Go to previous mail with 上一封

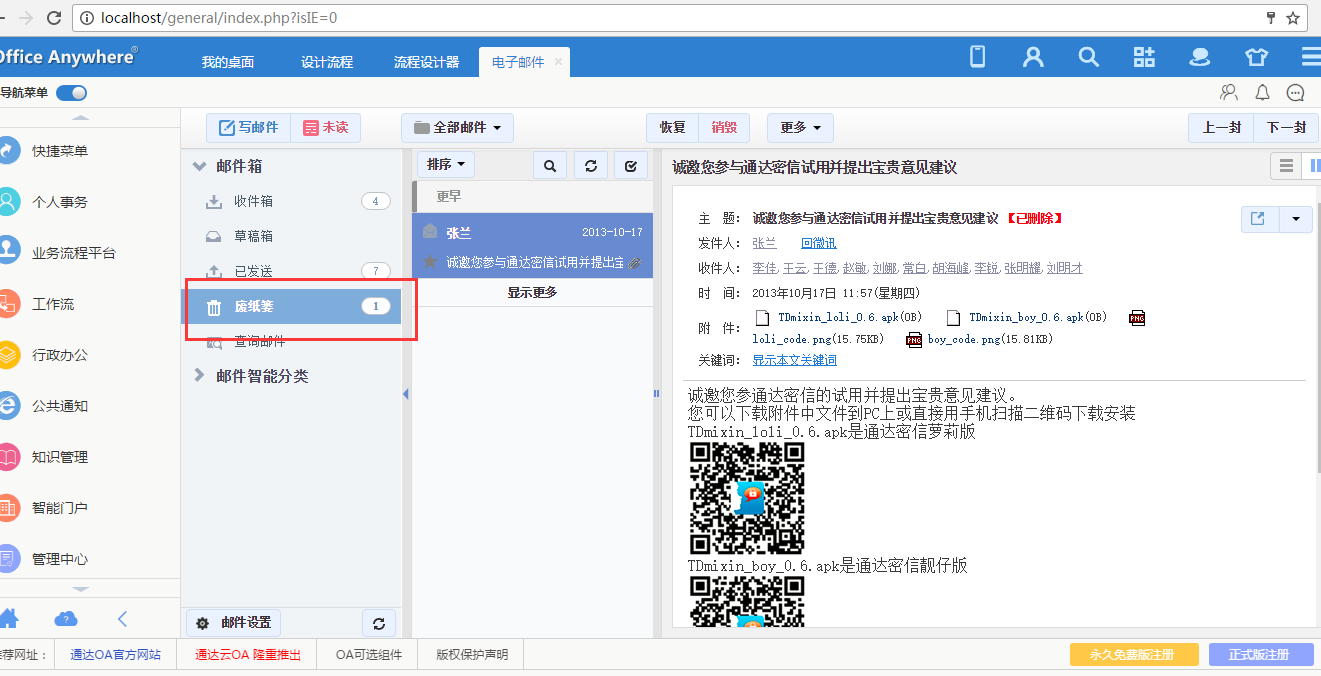tap(1222, 128)
